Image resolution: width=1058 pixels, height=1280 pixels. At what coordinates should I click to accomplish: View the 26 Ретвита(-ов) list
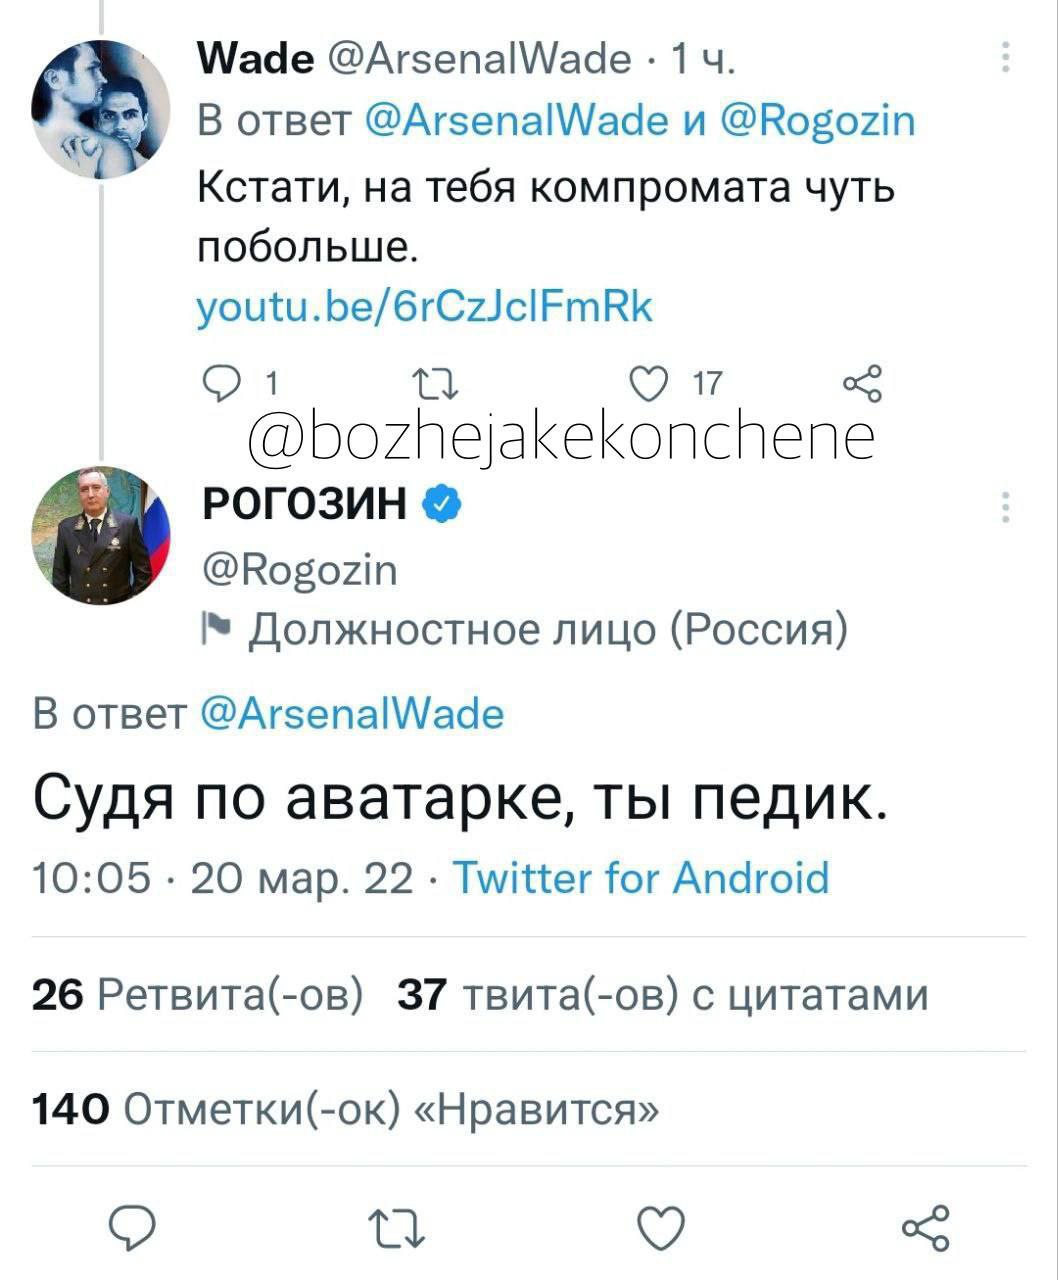pos(197,995)
